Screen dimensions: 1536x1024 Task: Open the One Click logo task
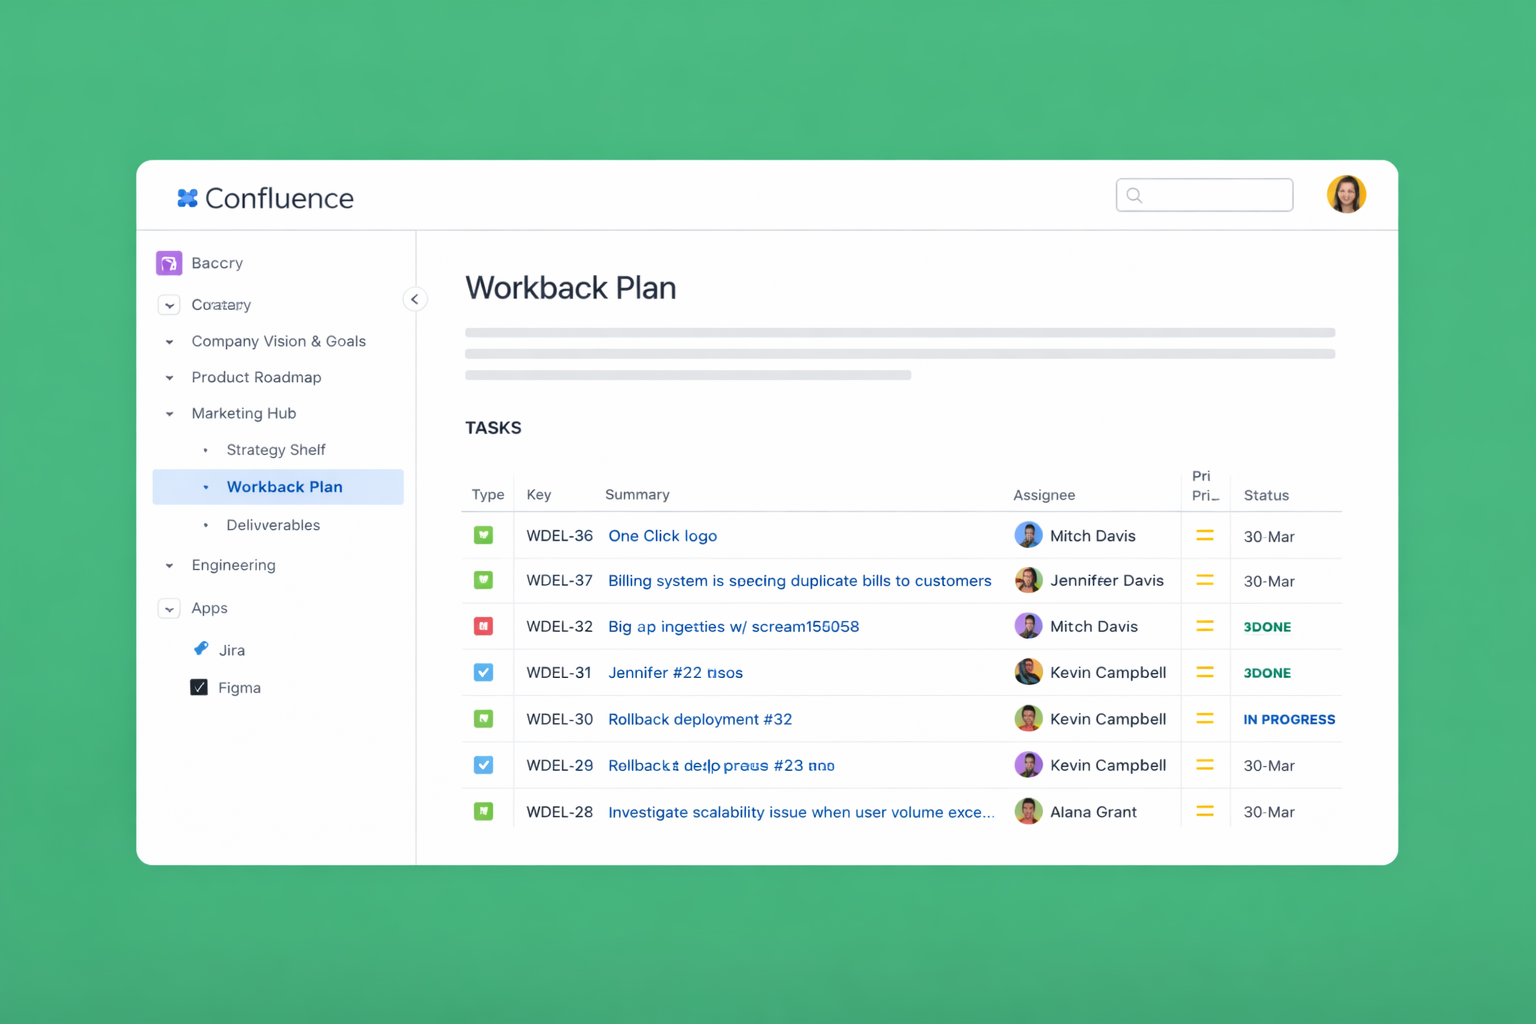pos(662,535)
